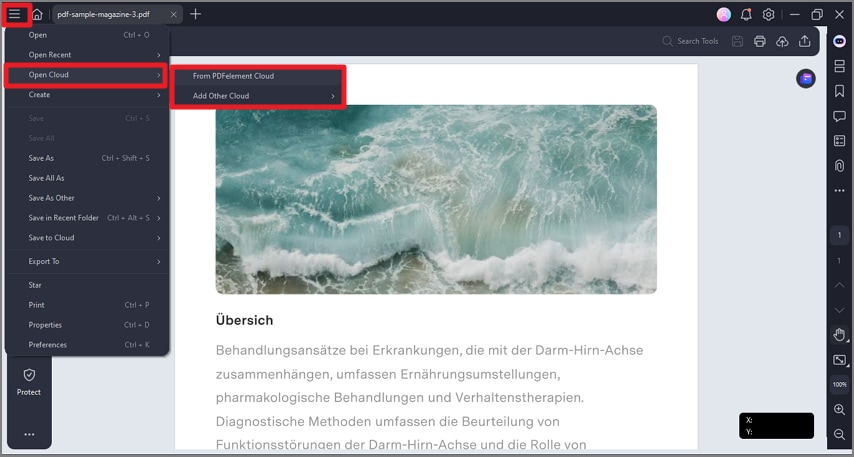Click the 100% zoom level

point(839,385)
